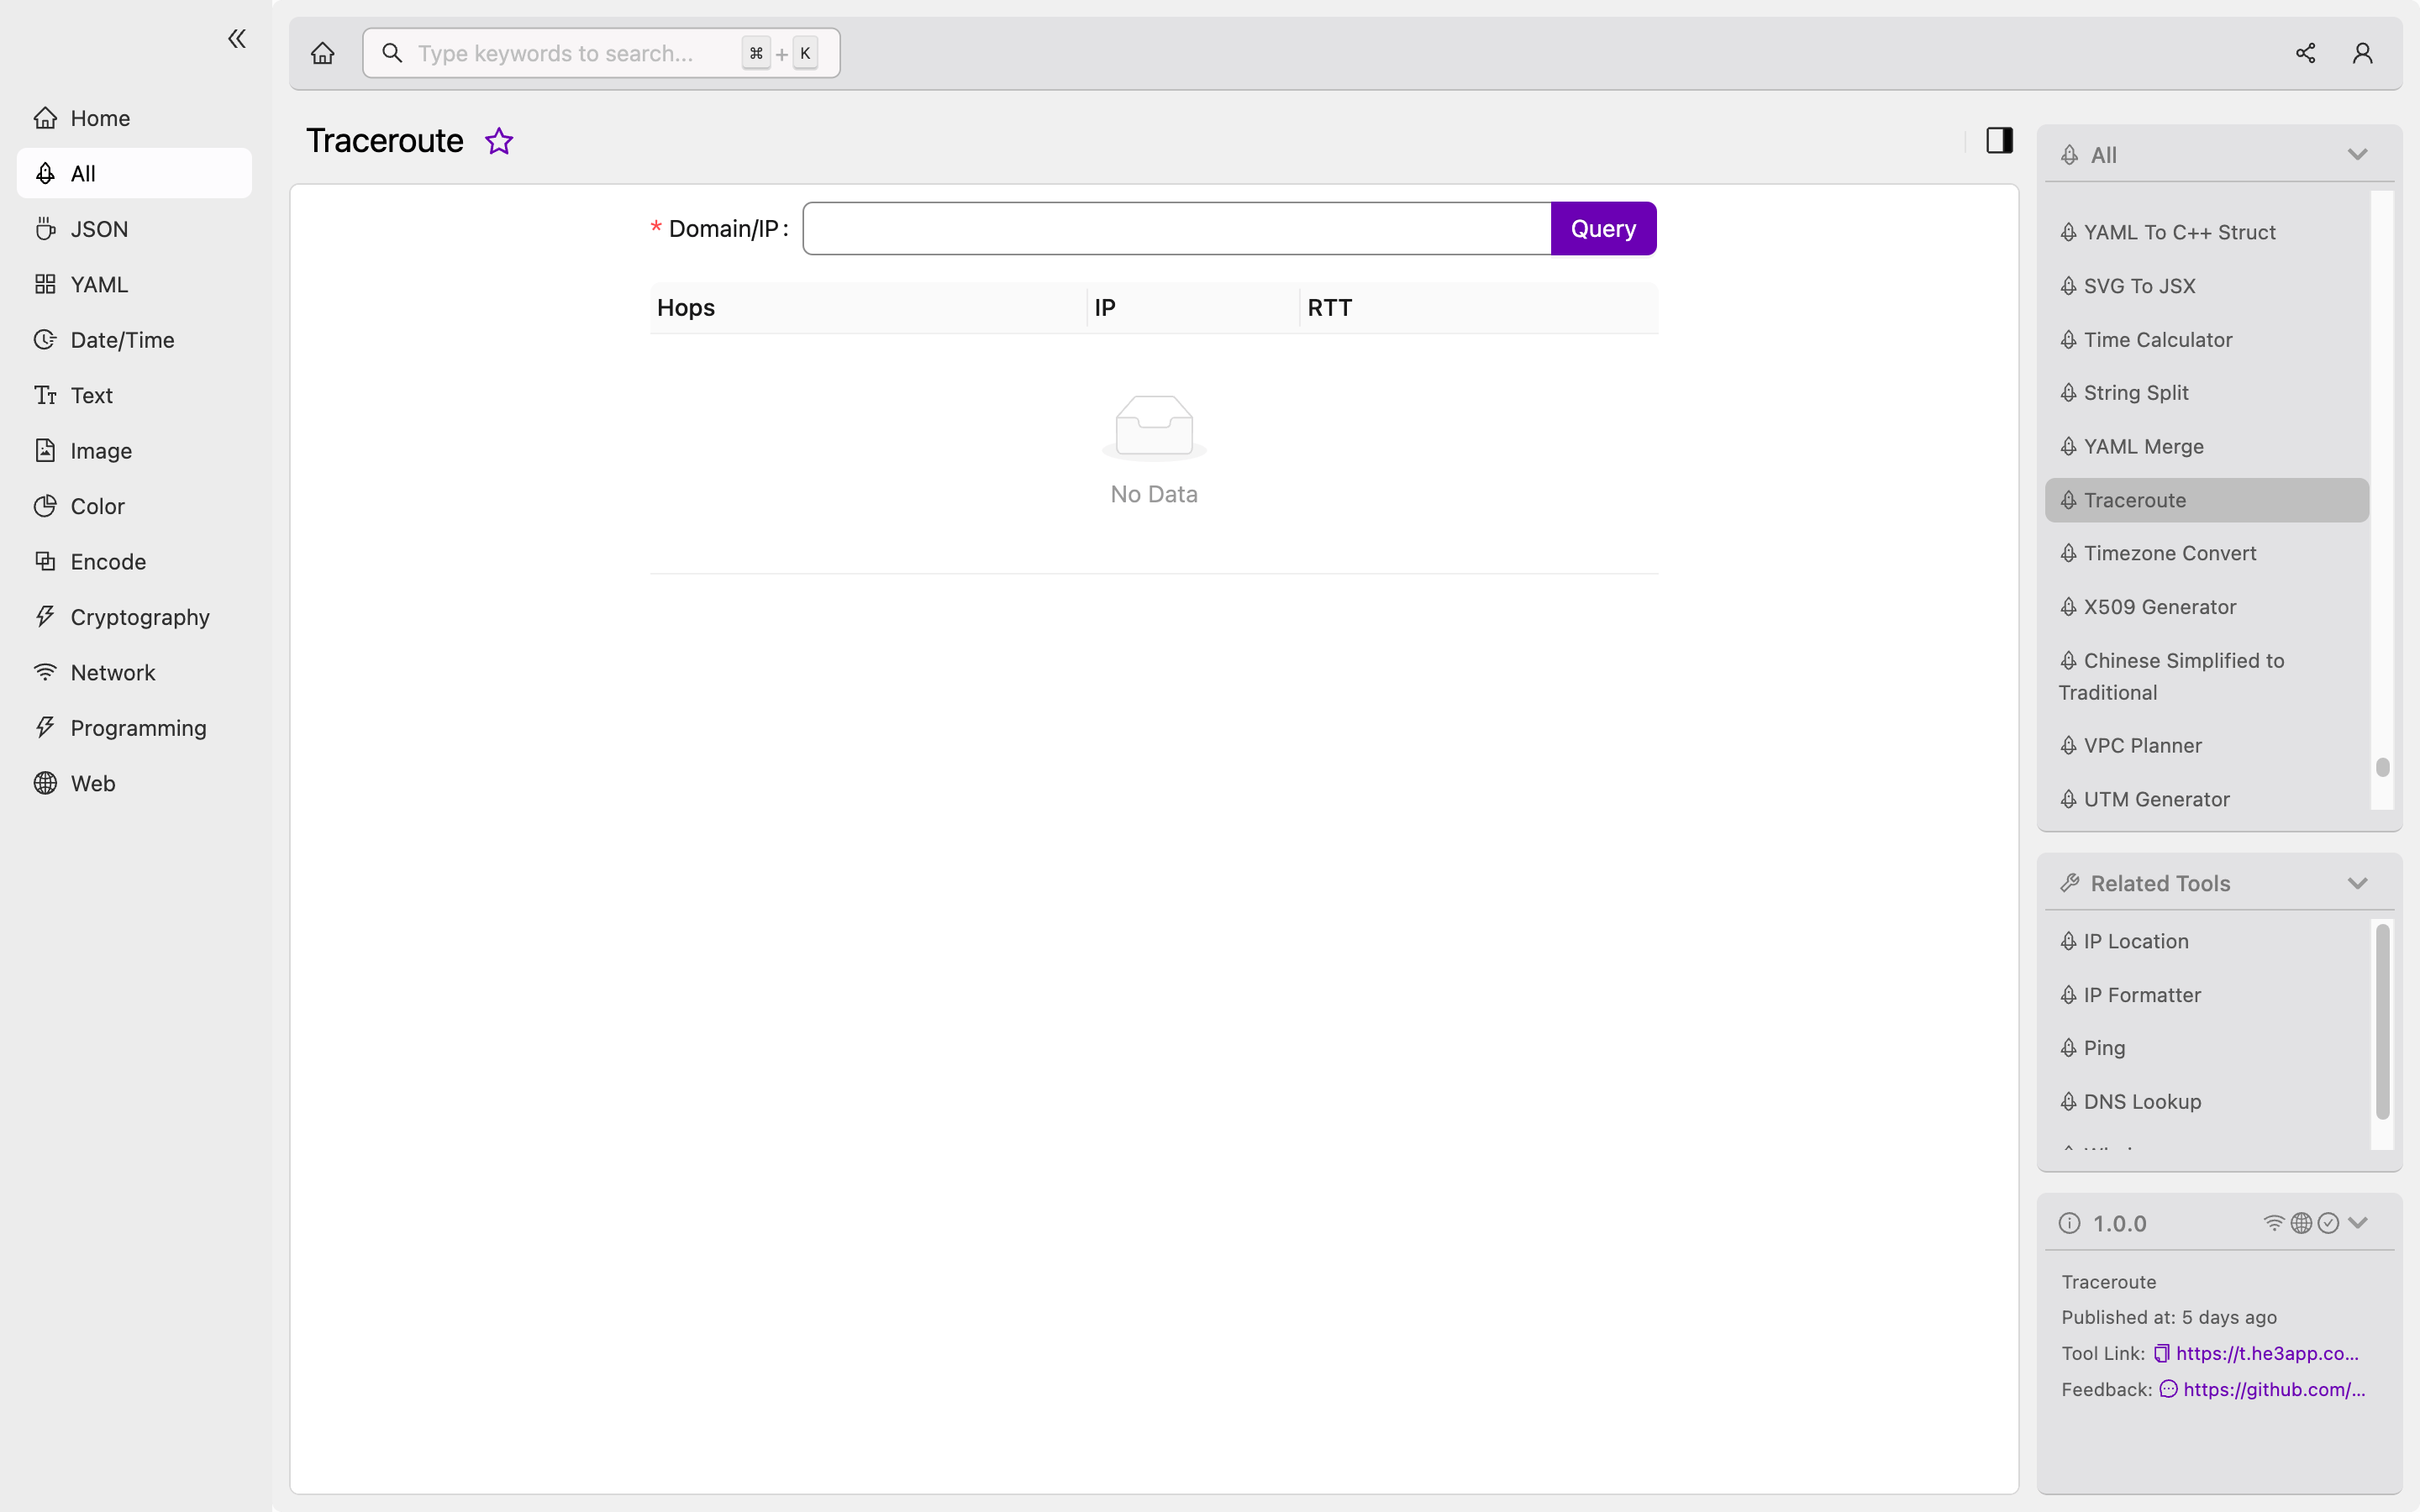Toggle the favorite star for Traceroute
This screenshot has width=2420, height=1512.
(x=498, y=141)
